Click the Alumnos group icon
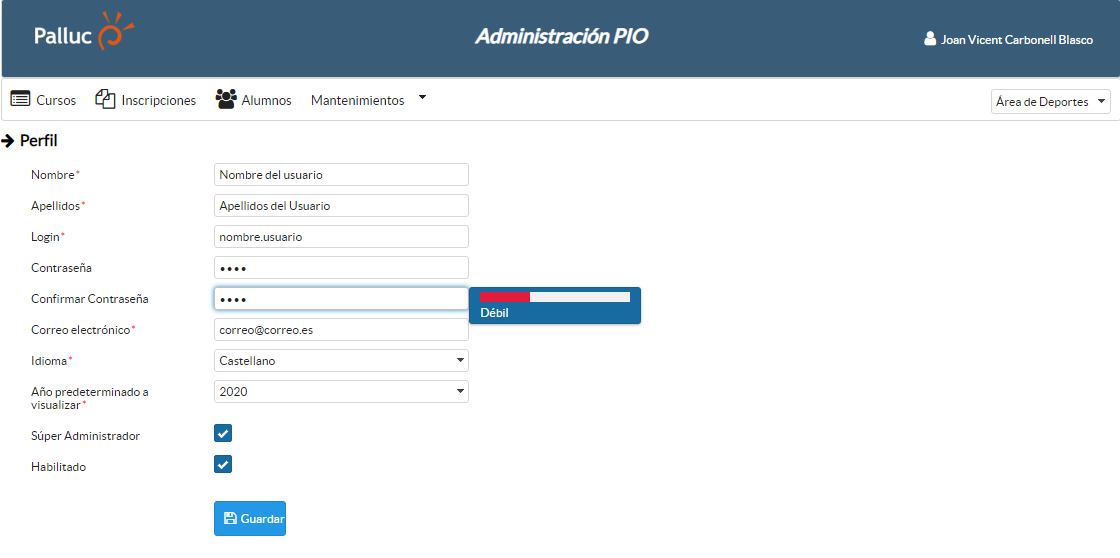Viewport: 1120px width, 558px height. tap(226, 99)
